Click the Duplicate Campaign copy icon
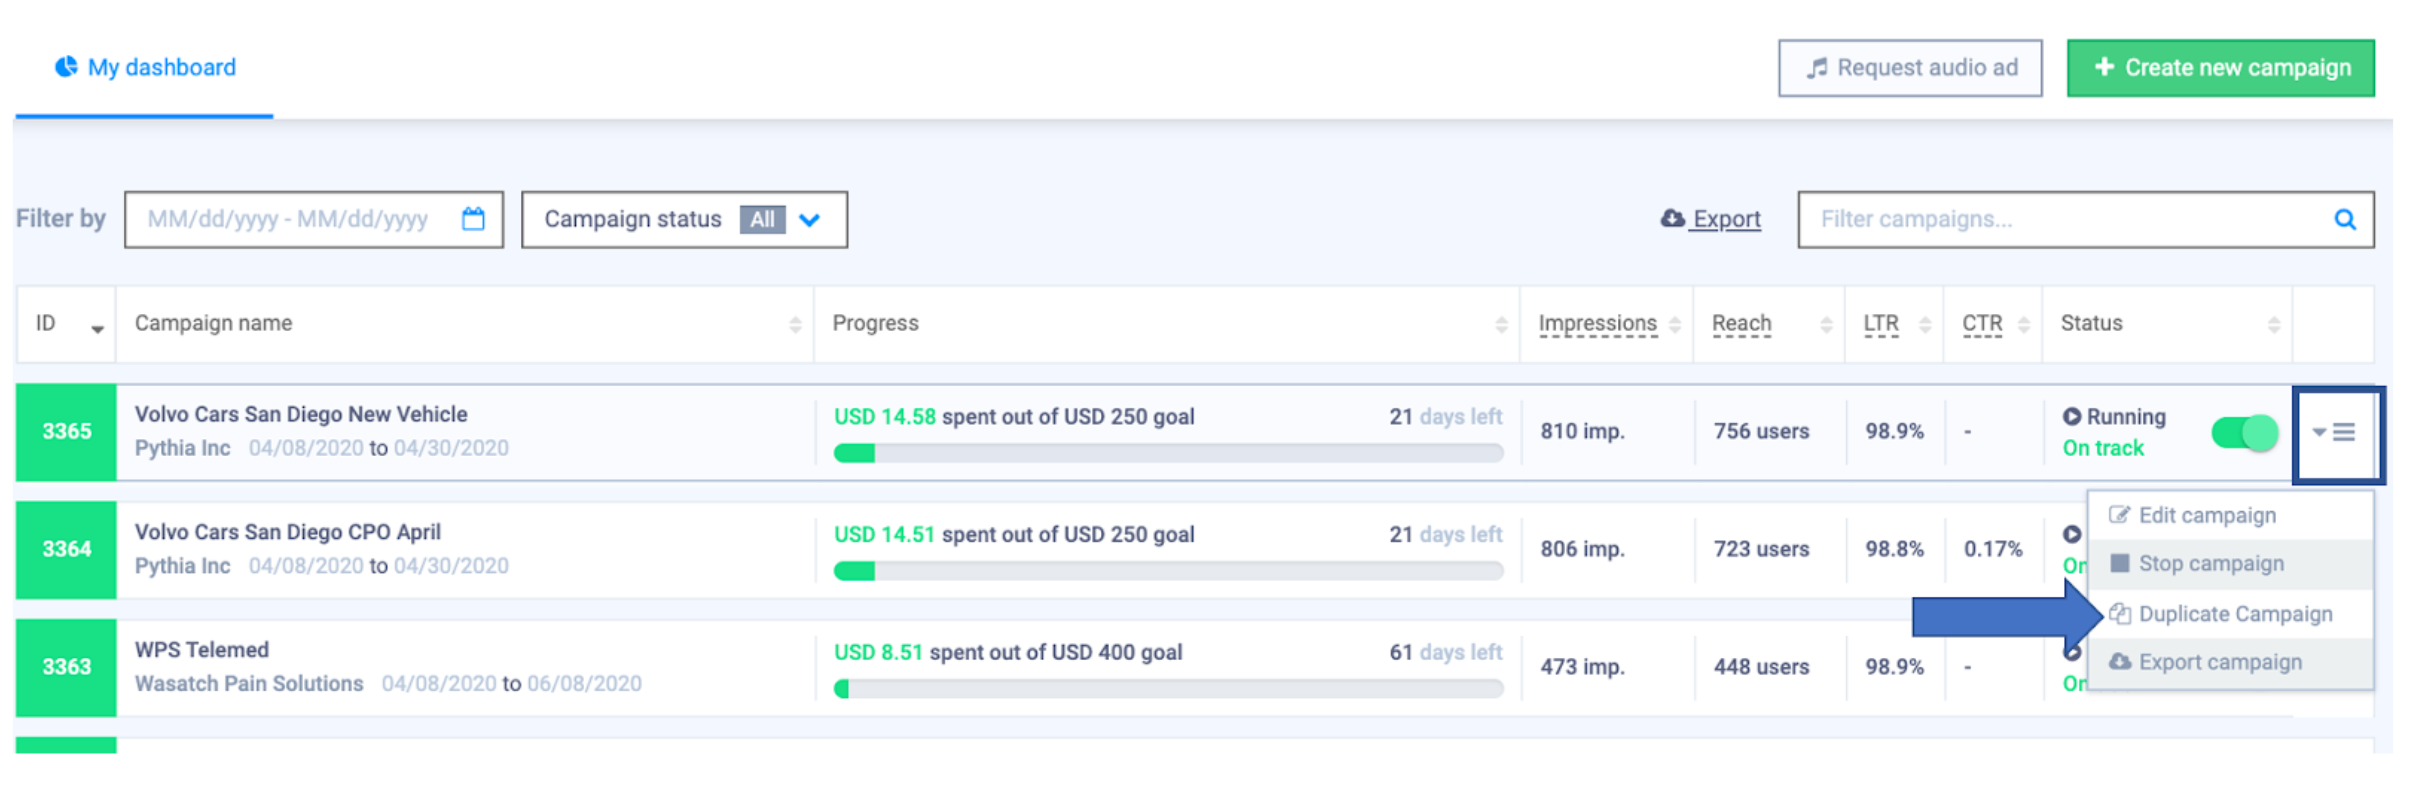Image resolution: width=2418 pixels, height=790 pixels. 2119,614
